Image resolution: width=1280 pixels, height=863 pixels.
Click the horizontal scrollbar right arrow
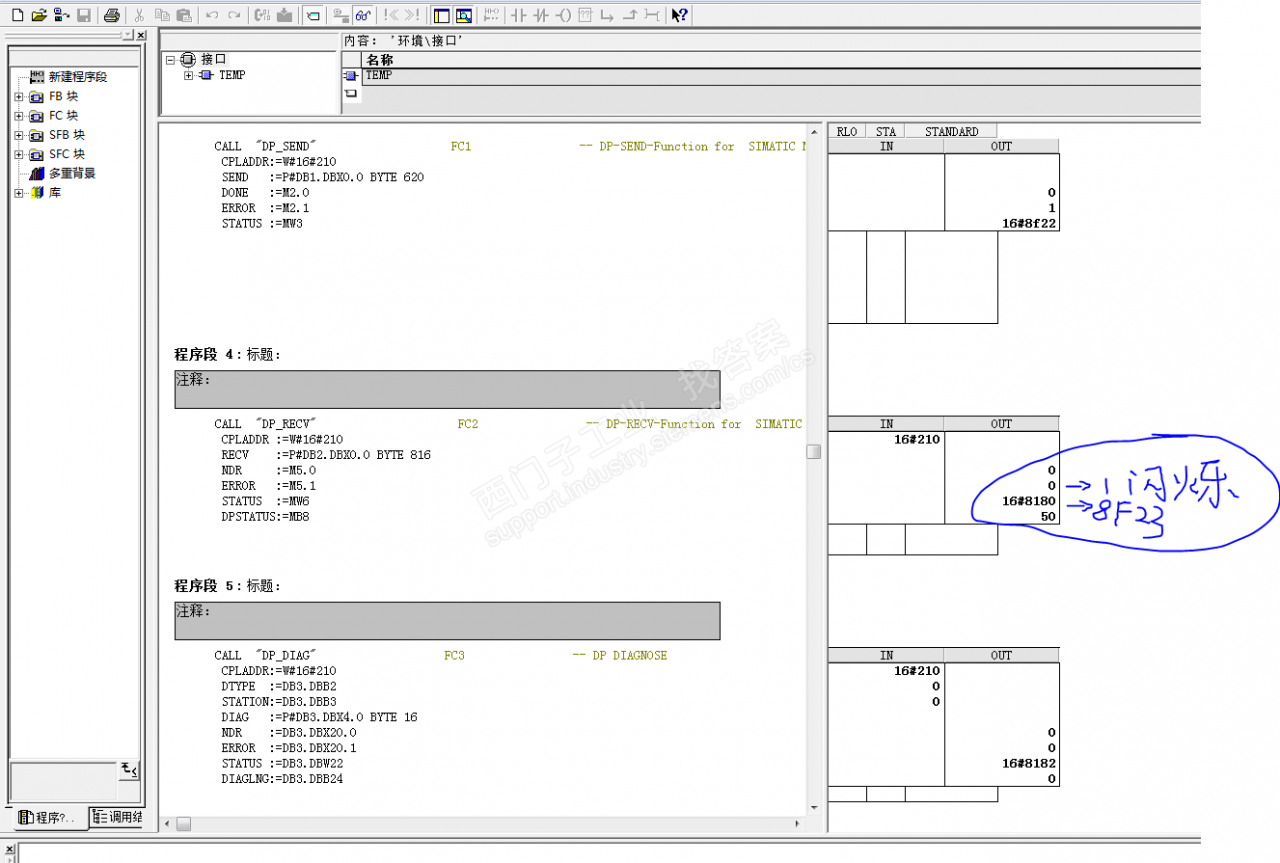click(x=797, y=824)
